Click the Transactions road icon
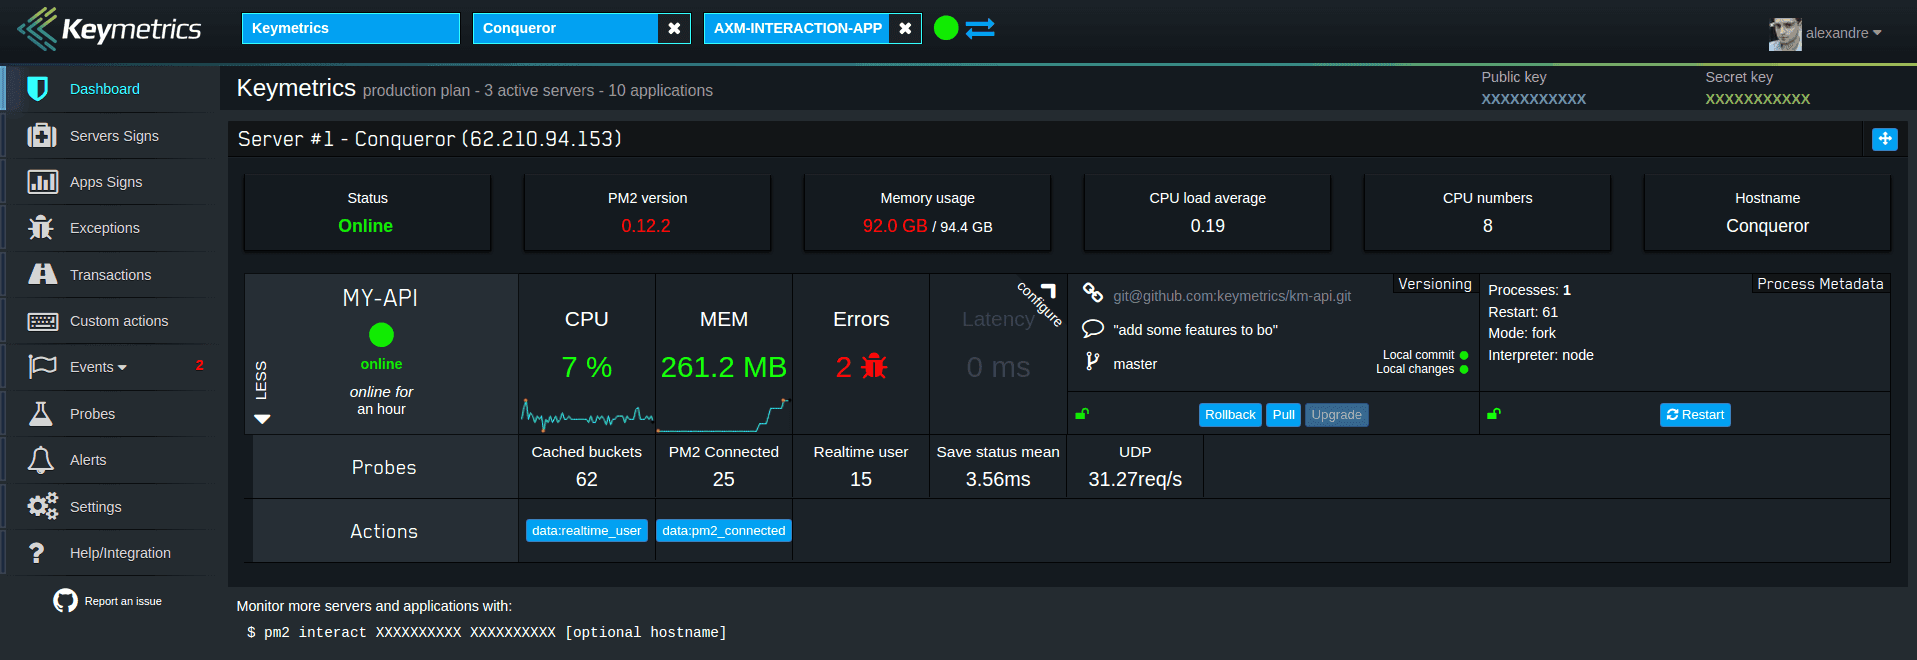Screen dimensions: 1917x660 [42, 274]
